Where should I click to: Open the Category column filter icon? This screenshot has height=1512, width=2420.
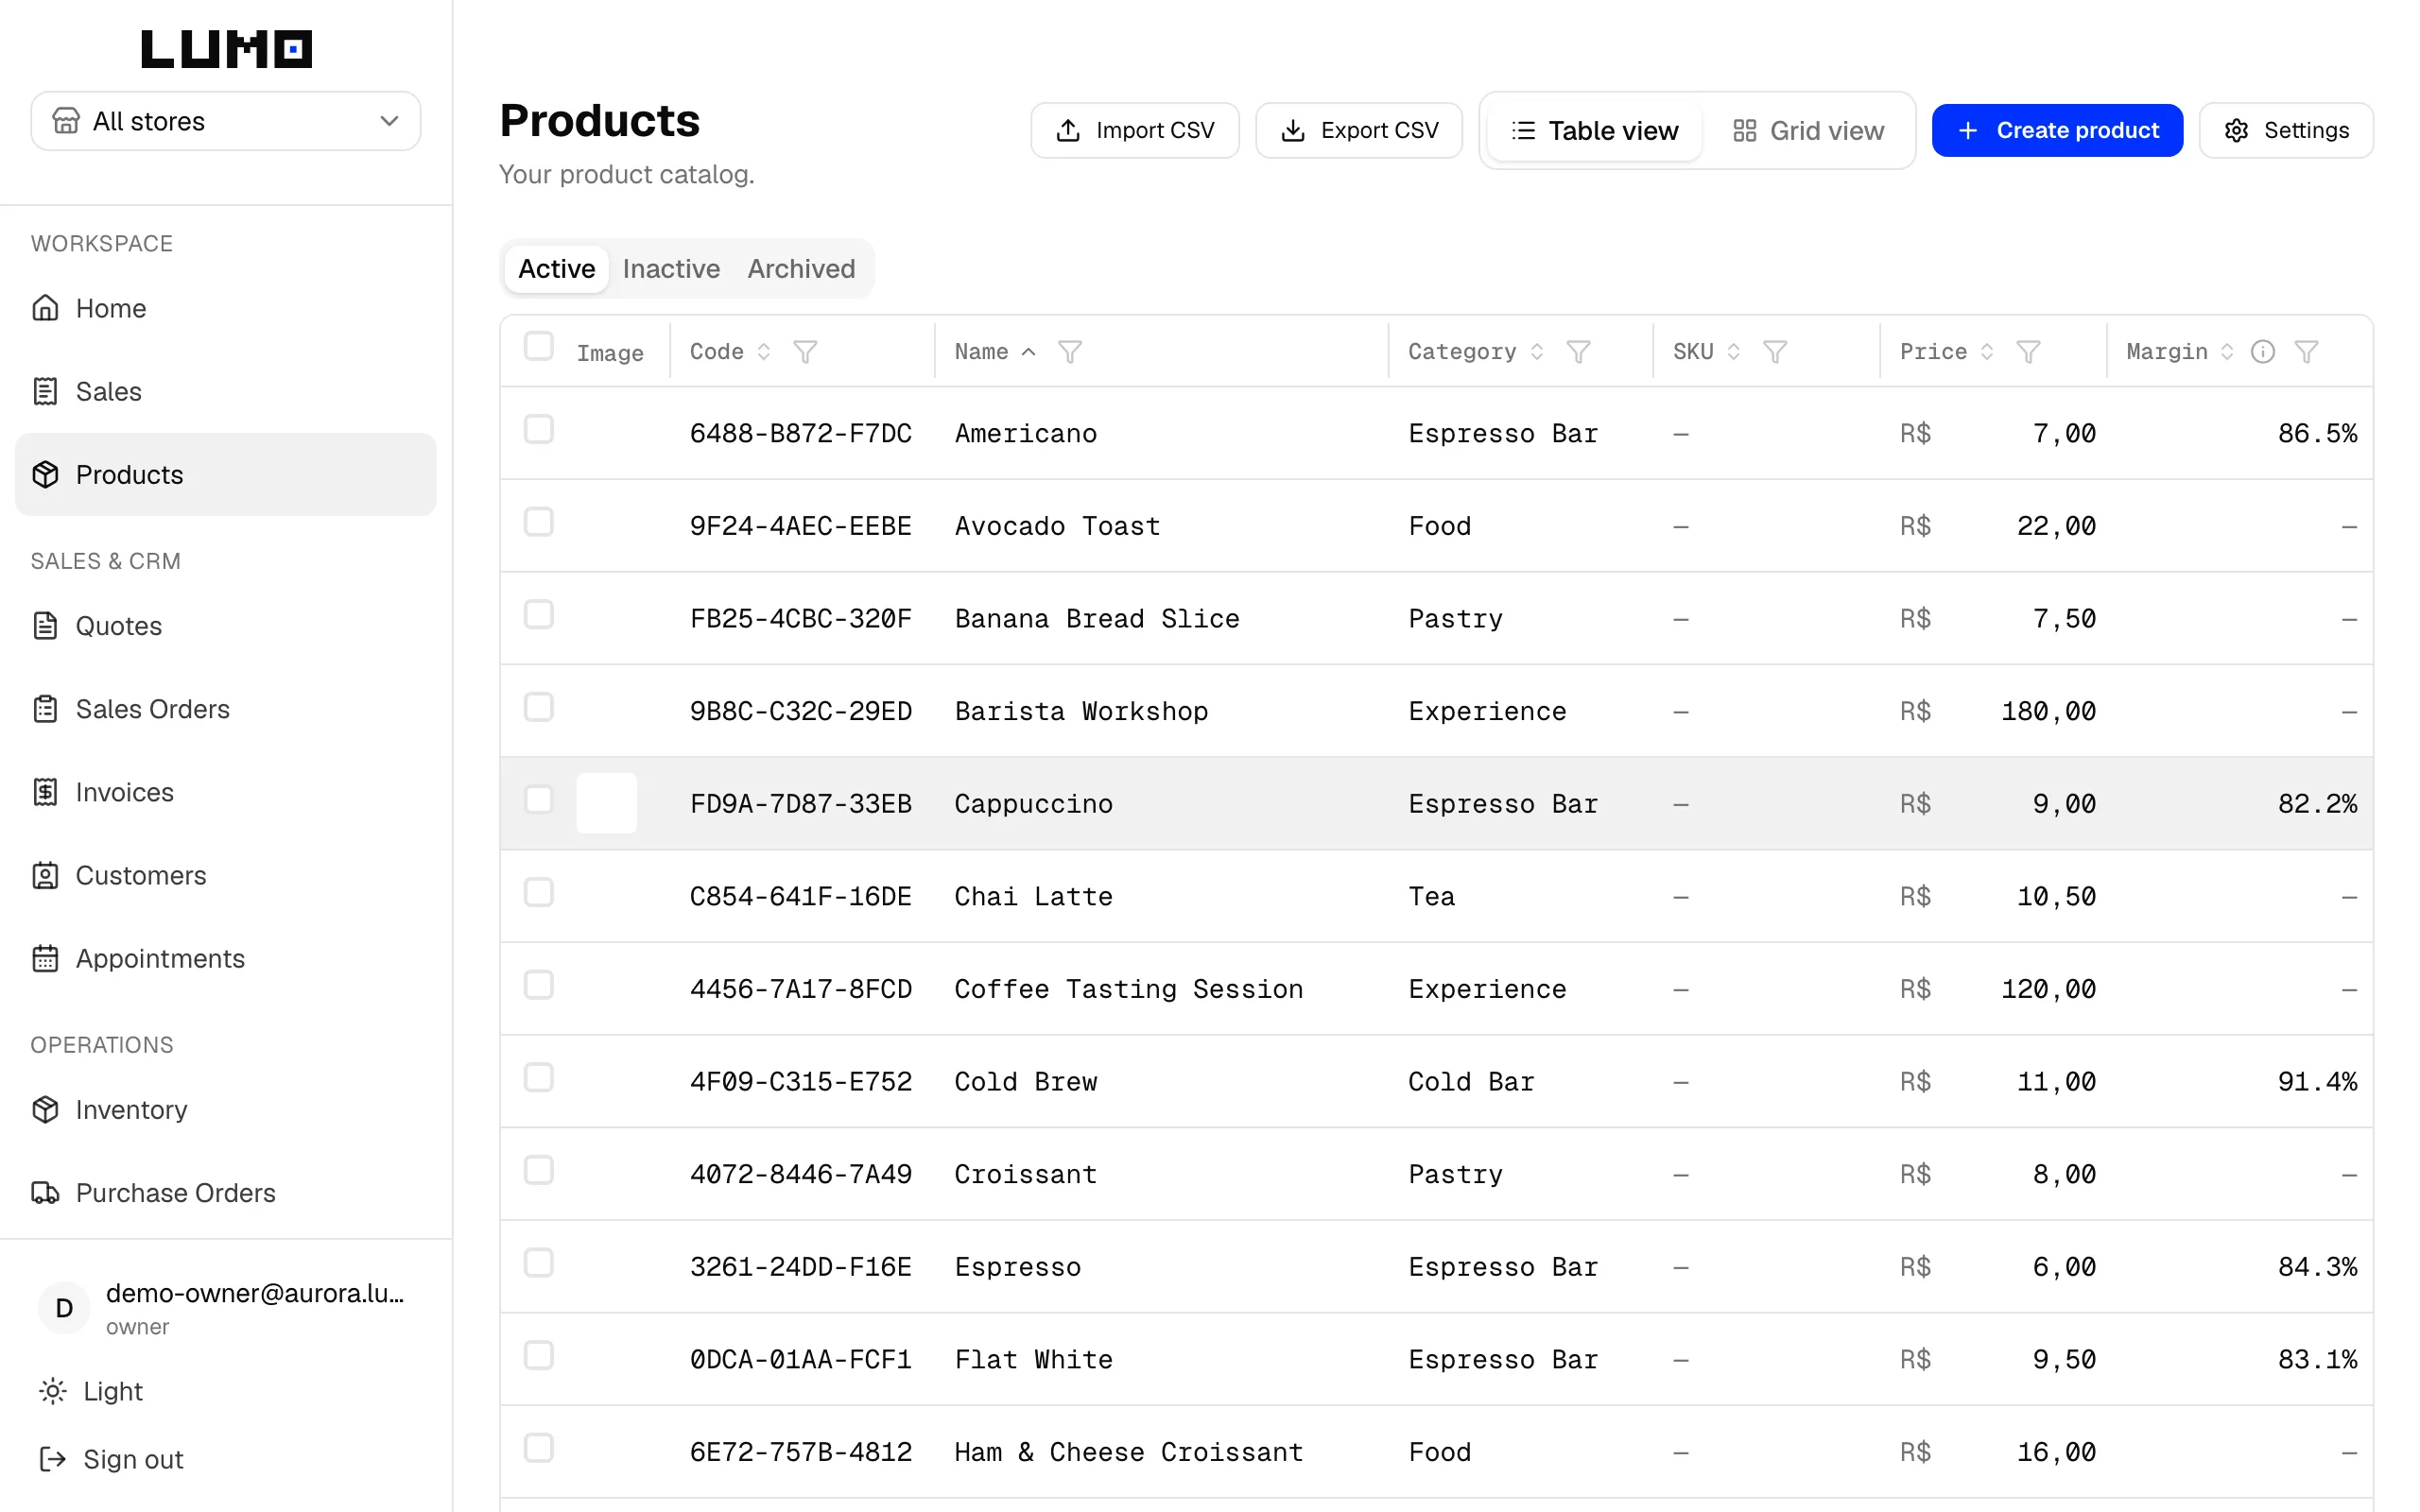pos(1578,352)
